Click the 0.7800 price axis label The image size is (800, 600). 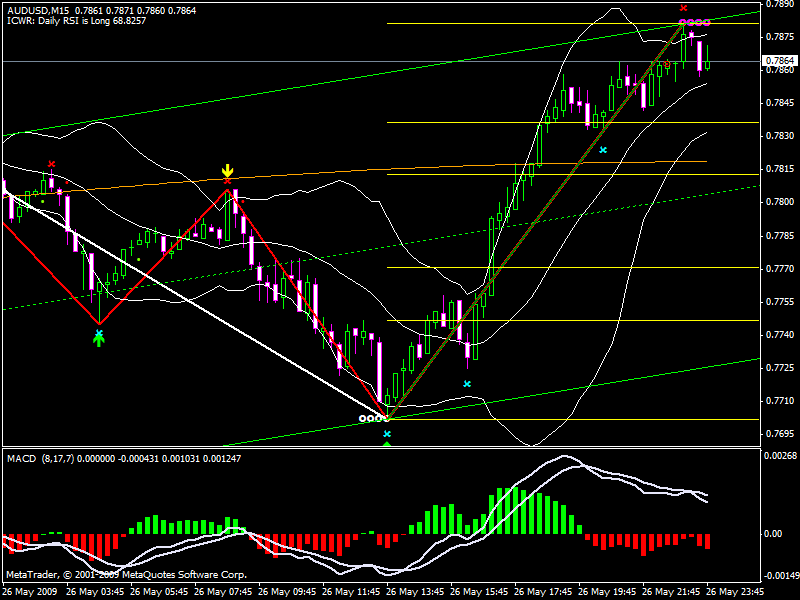tap(780, 202)
